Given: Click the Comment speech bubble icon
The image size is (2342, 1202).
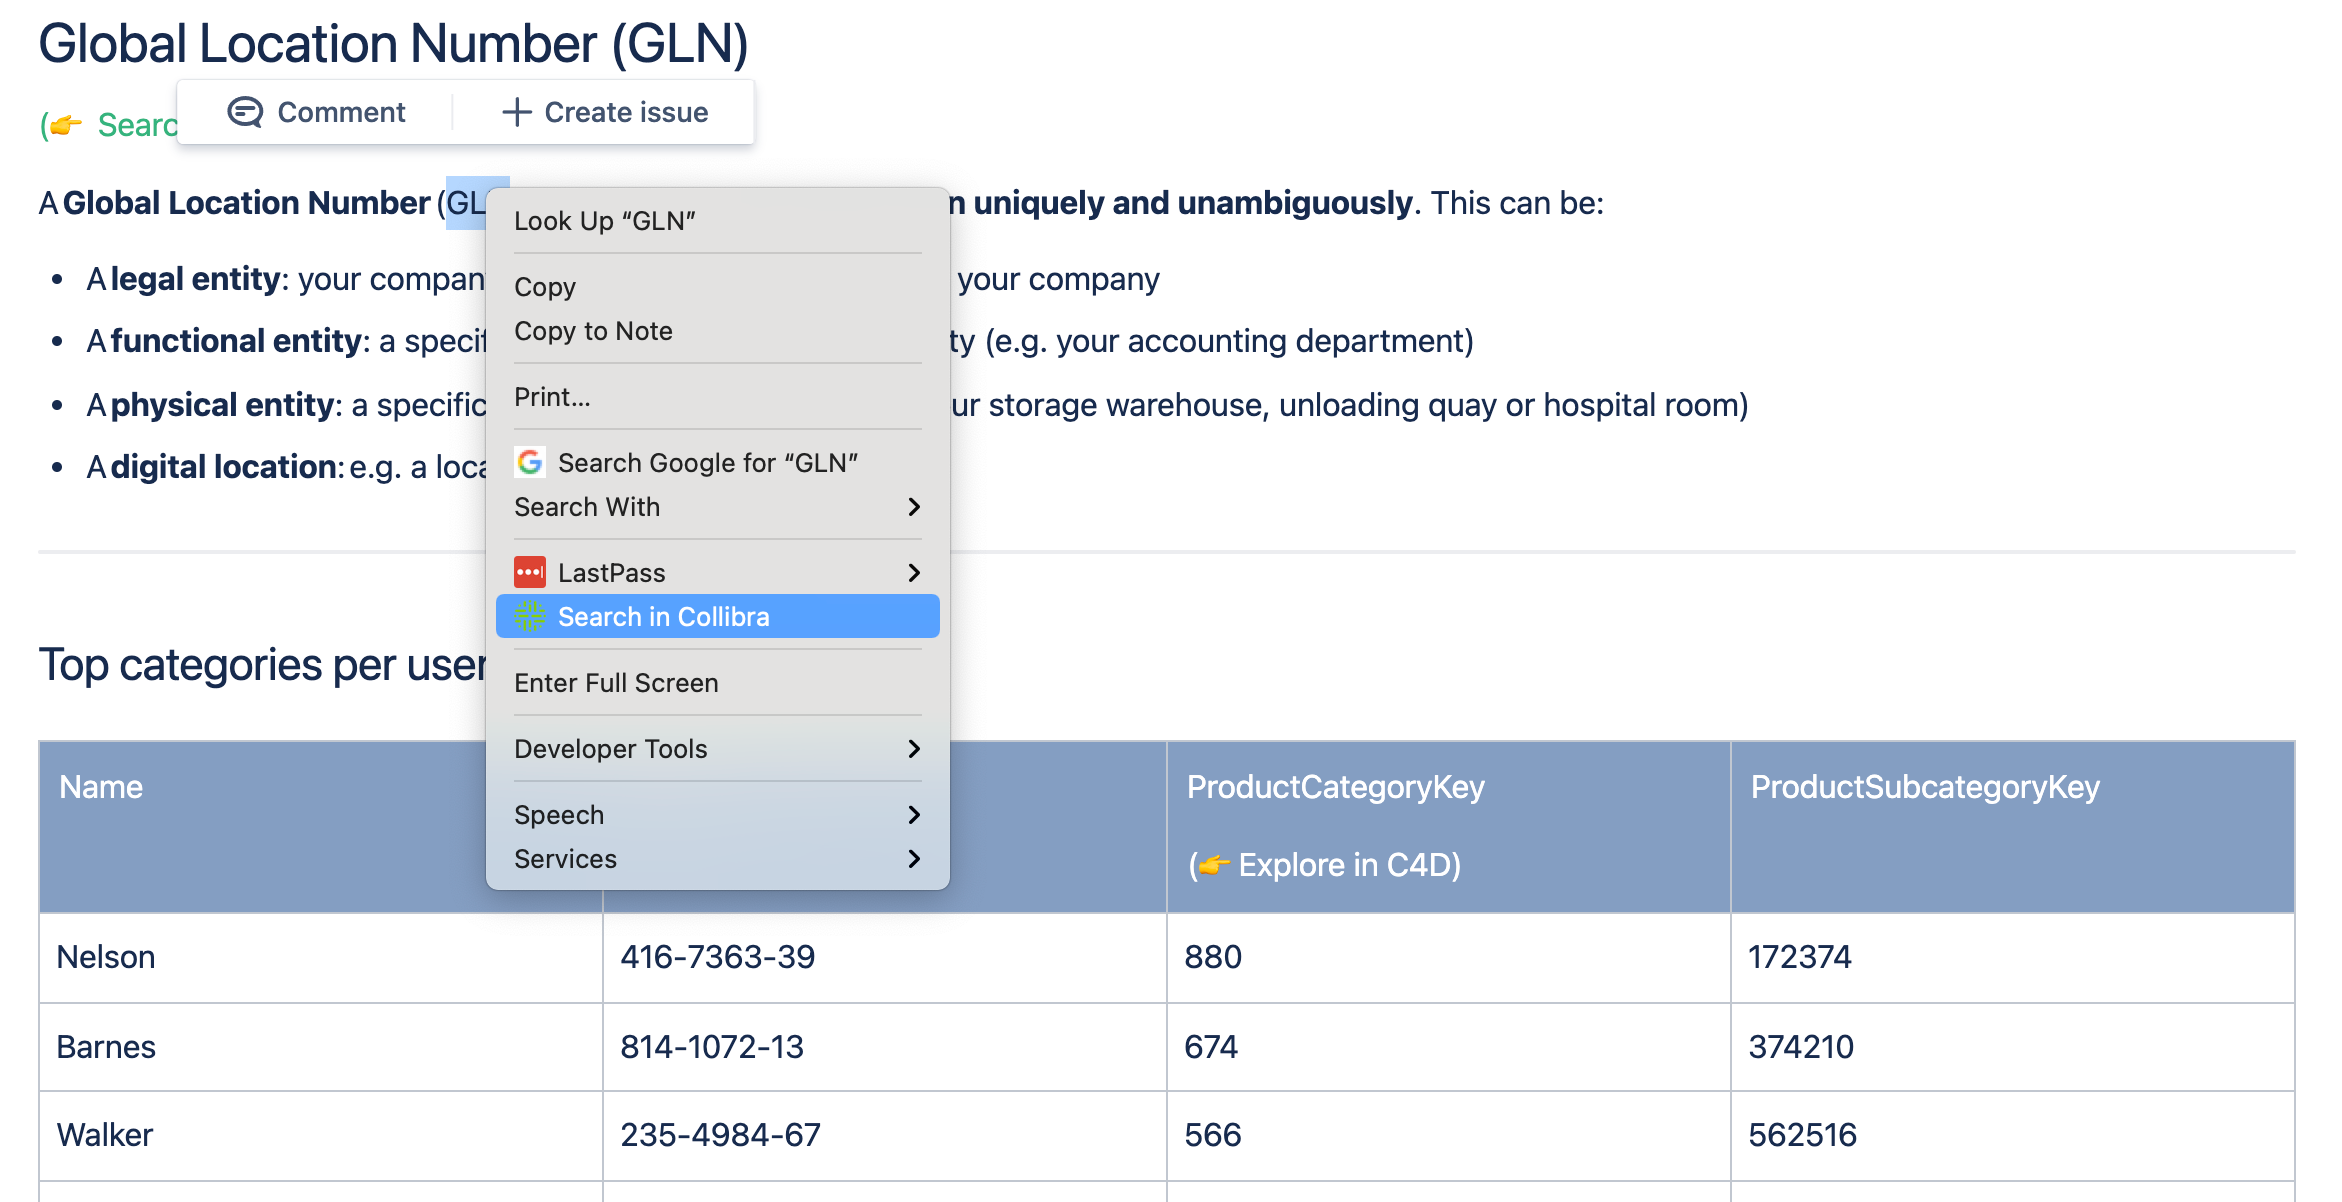Looking at the screenshot, I should [x=247, y=111].
